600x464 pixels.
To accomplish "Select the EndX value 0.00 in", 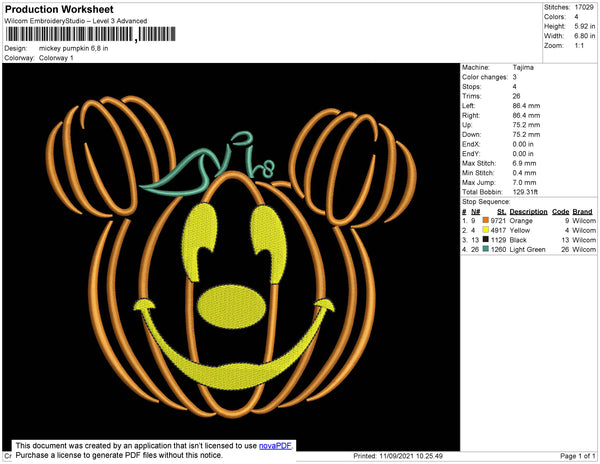I will tap(523, 144).
